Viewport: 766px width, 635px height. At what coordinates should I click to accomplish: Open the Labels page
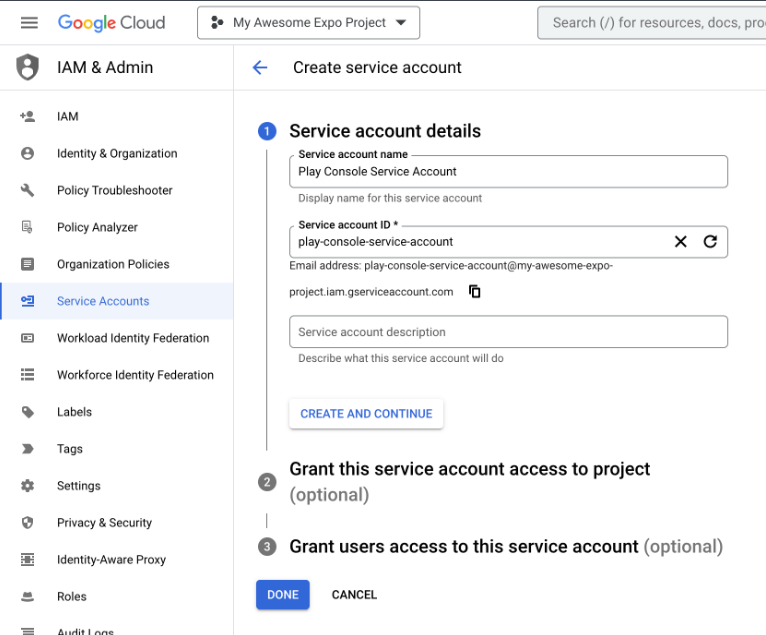pos(74,412)
